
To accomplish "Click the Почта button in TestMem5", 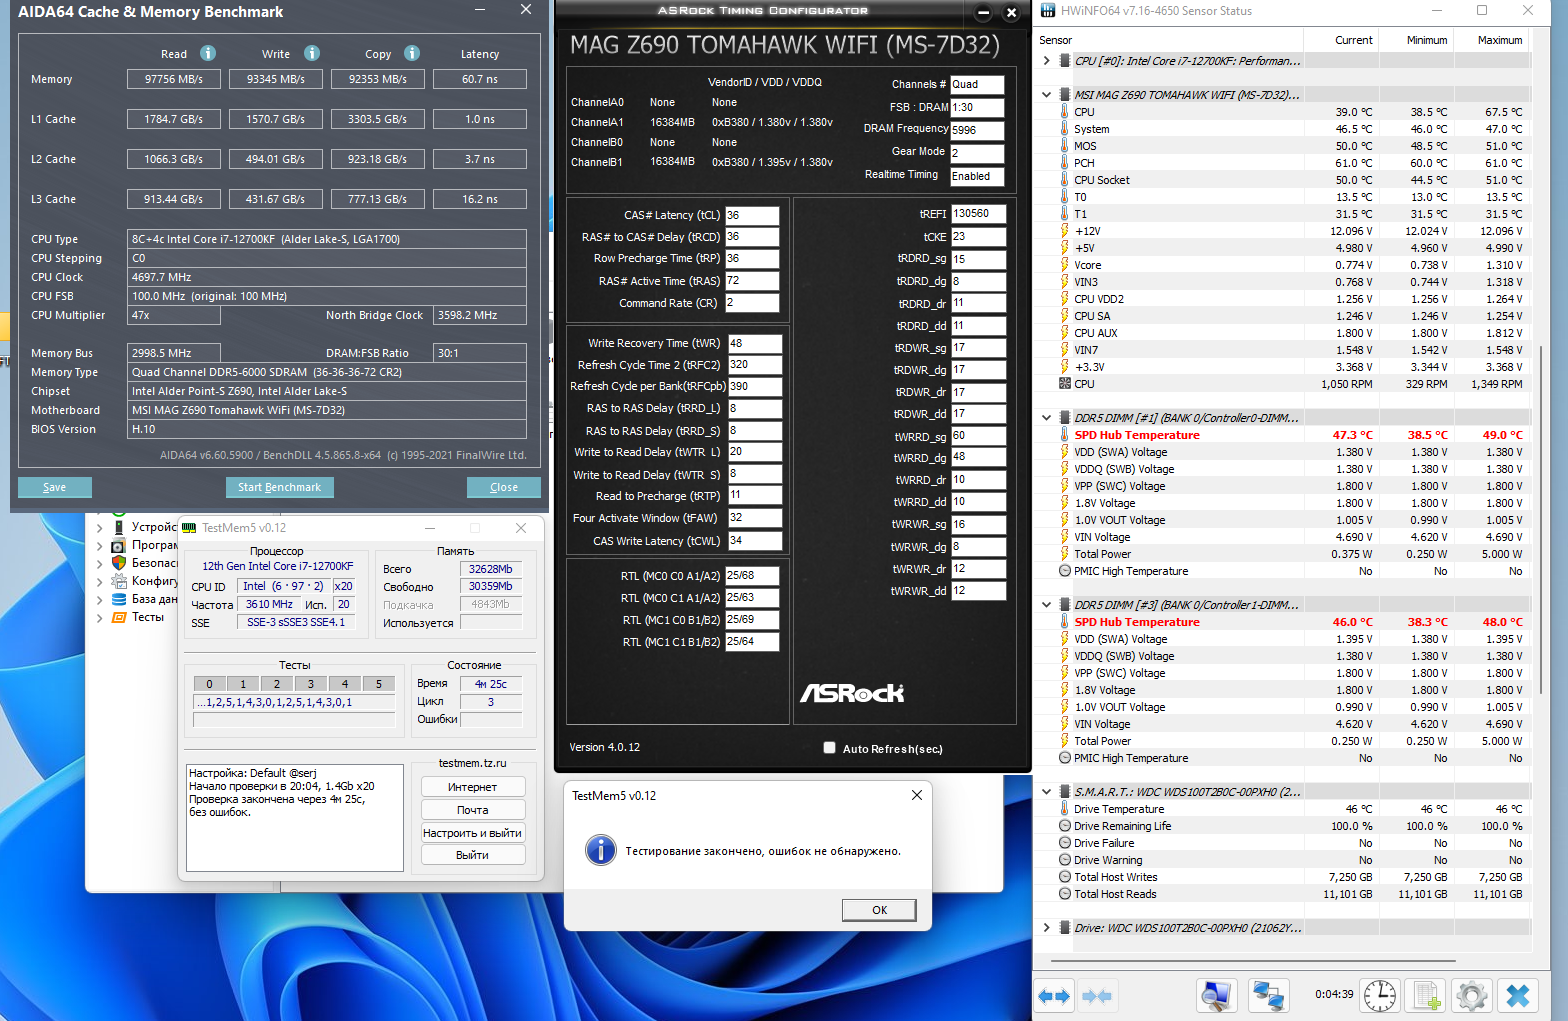I will pos(473,810).
